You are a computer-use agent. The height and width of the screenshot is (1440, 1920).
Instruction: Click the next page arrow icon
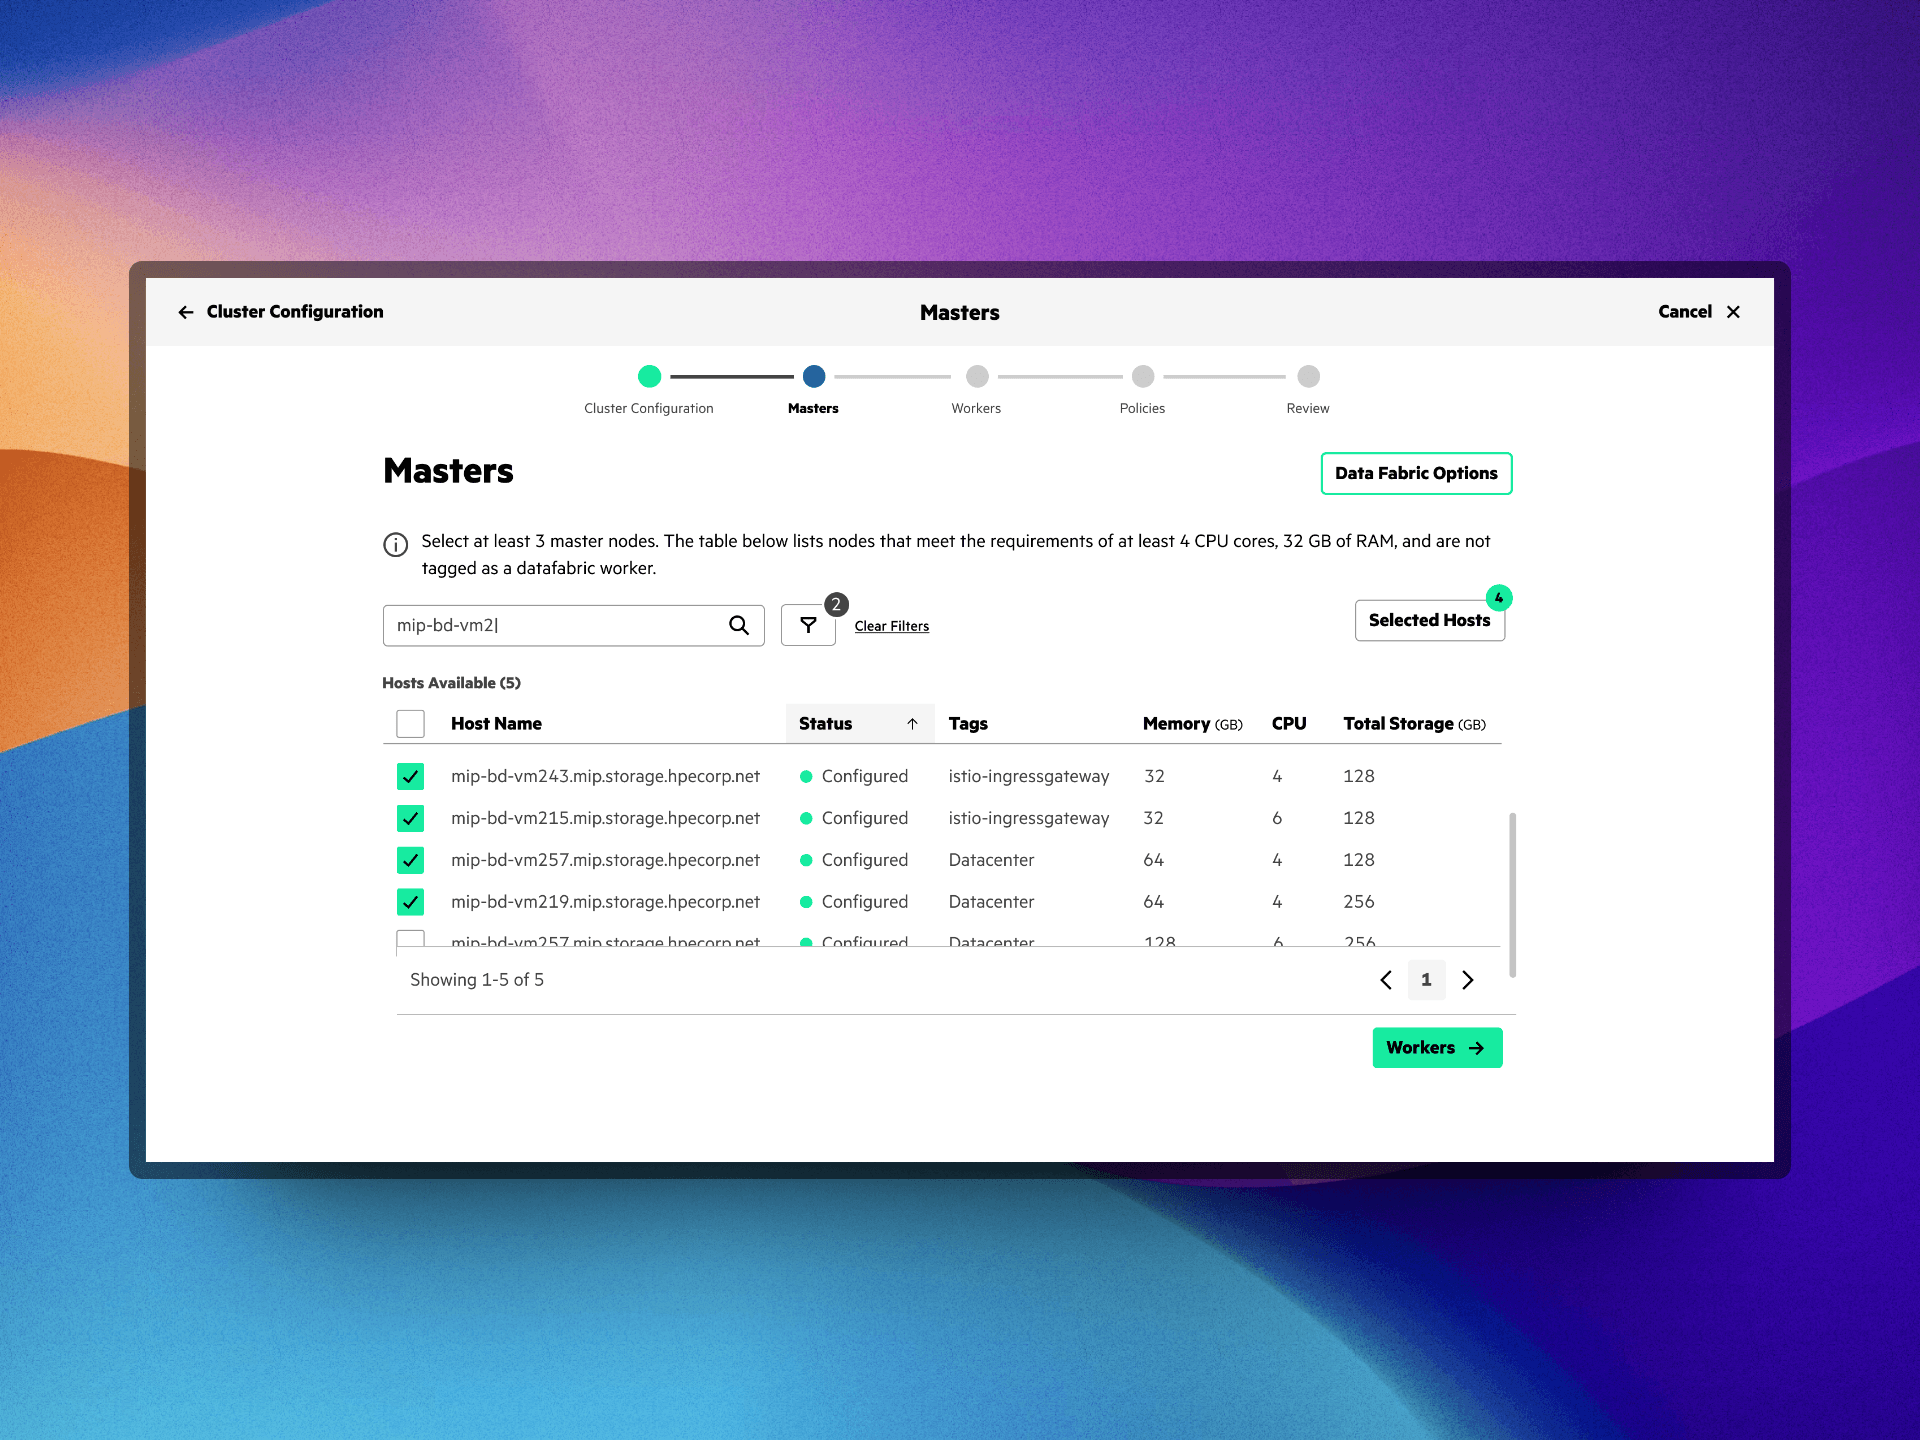tap(1468, 979)
